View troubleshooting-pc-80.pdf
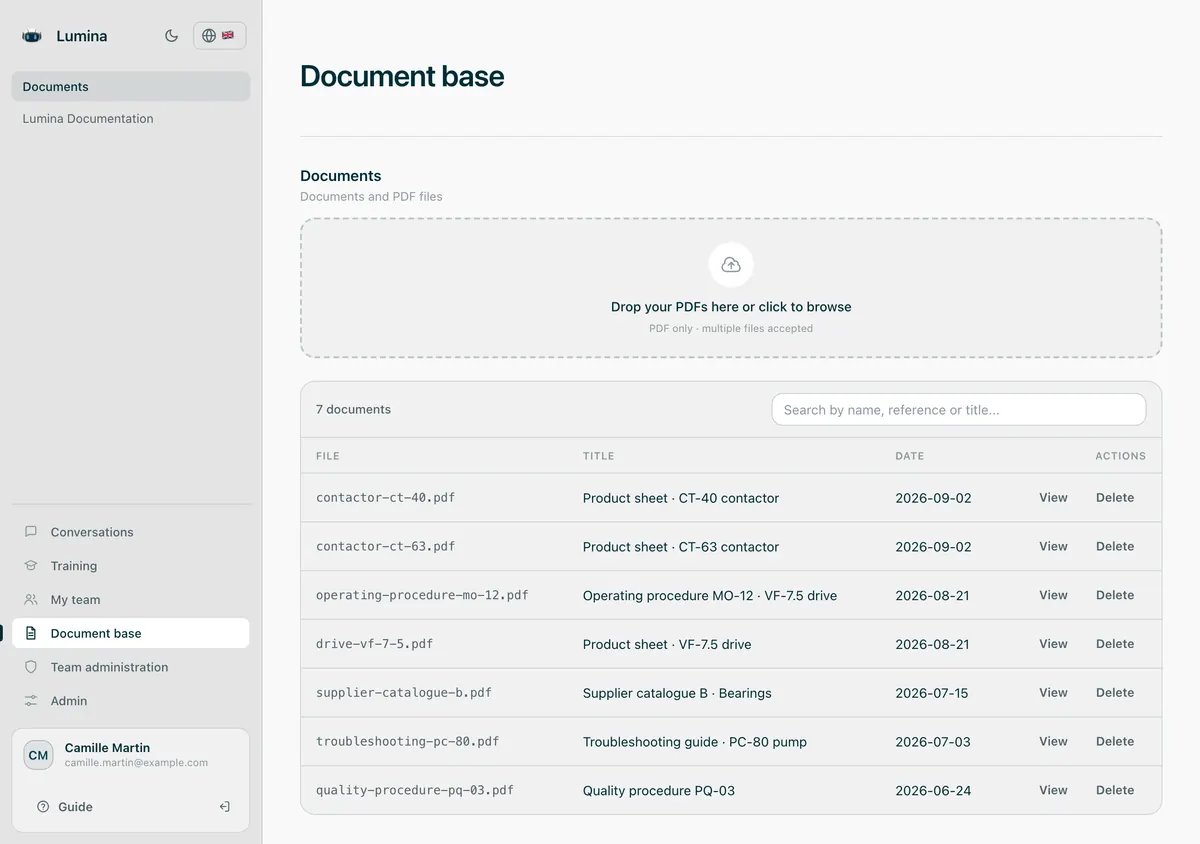1200x844 pixels. [x=1053, y=742]
